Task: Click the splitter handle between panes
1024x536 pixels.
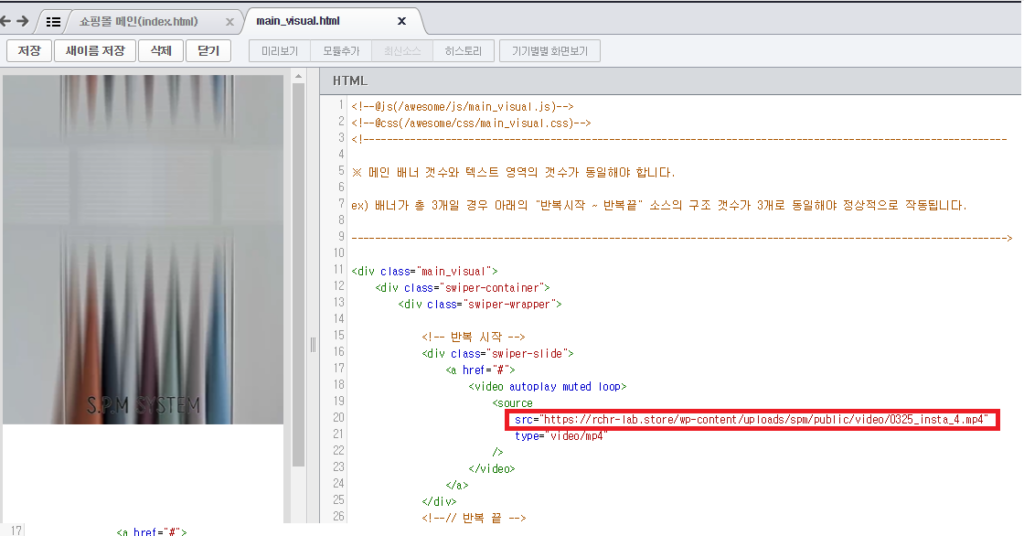Action: tap(313, 345)
